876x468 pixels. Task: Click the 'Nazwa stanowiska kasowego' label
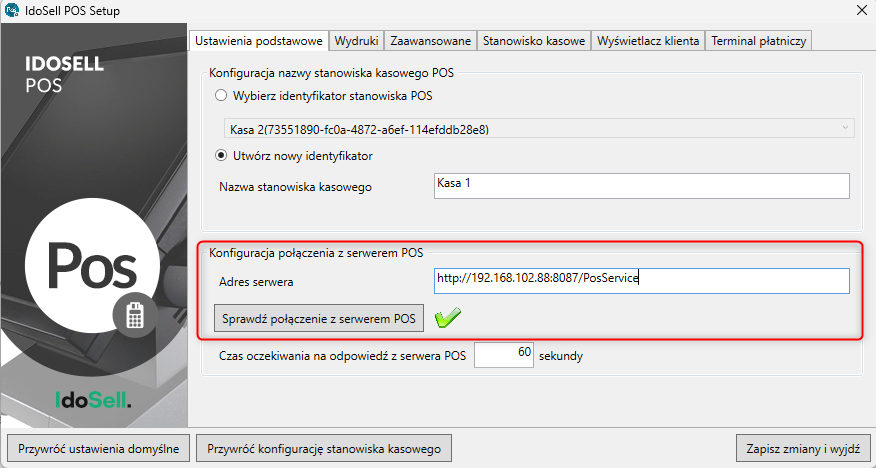tap(295, 187)
